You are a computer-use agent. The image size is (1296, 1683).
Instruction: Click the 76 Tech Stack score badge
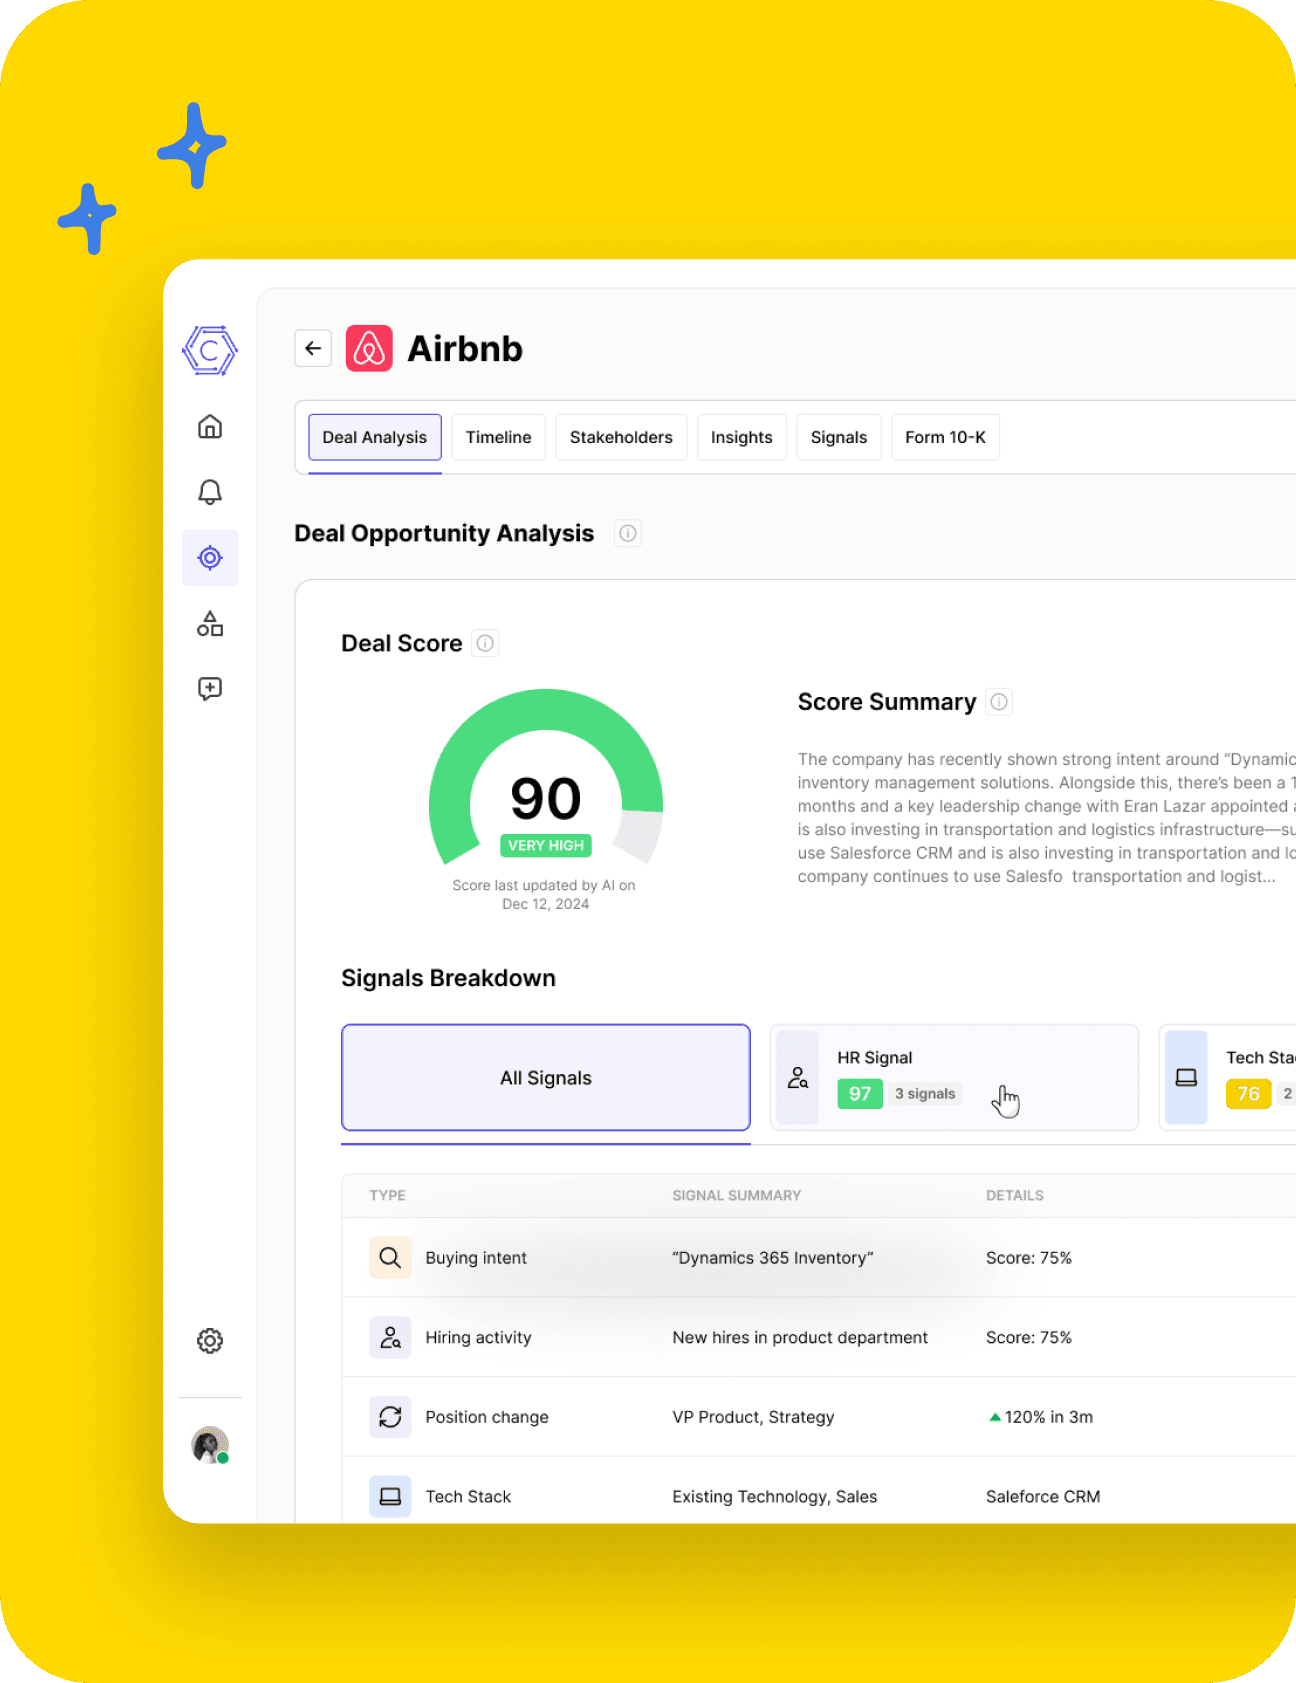1248,1094
